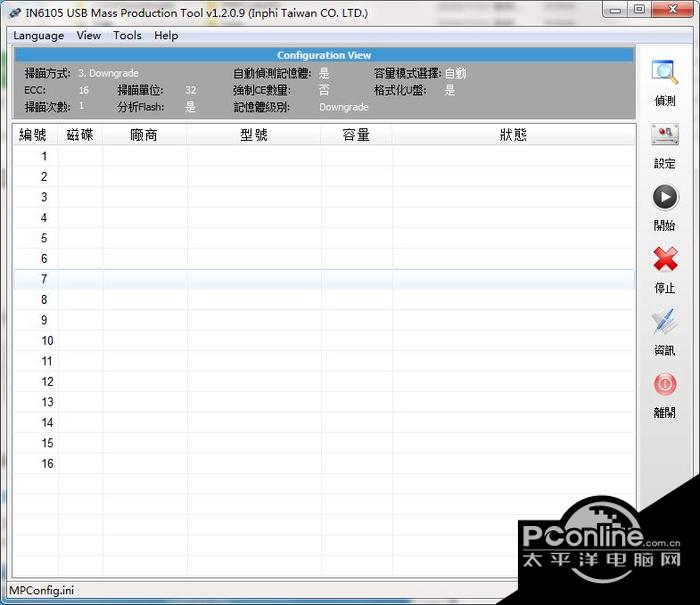Minimize the IN6105 tool window
The height and width of the screenshot is (605, 700).
coord(615,10)
